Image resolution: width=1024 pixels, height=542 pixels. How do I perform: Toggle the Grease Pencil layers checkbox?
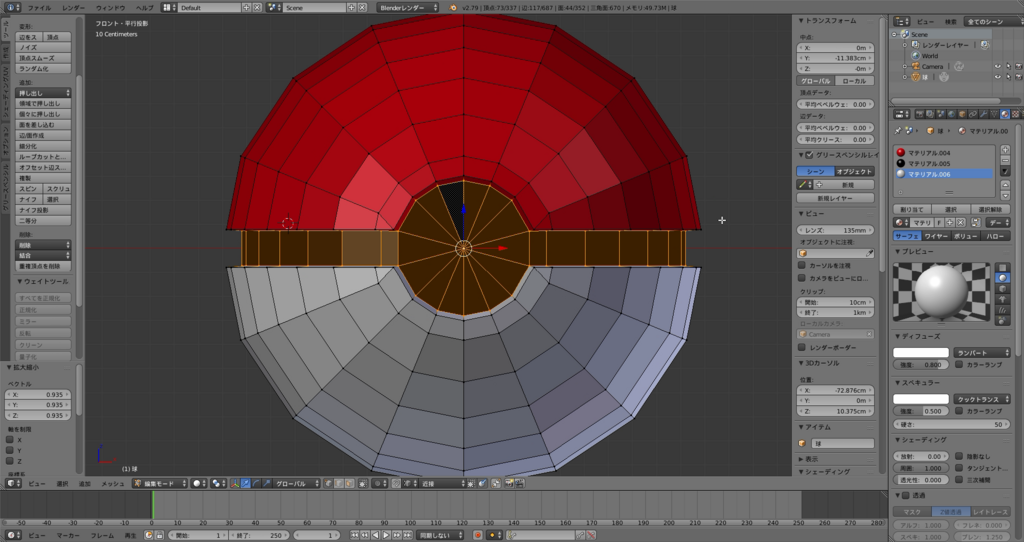pos(808,155)
